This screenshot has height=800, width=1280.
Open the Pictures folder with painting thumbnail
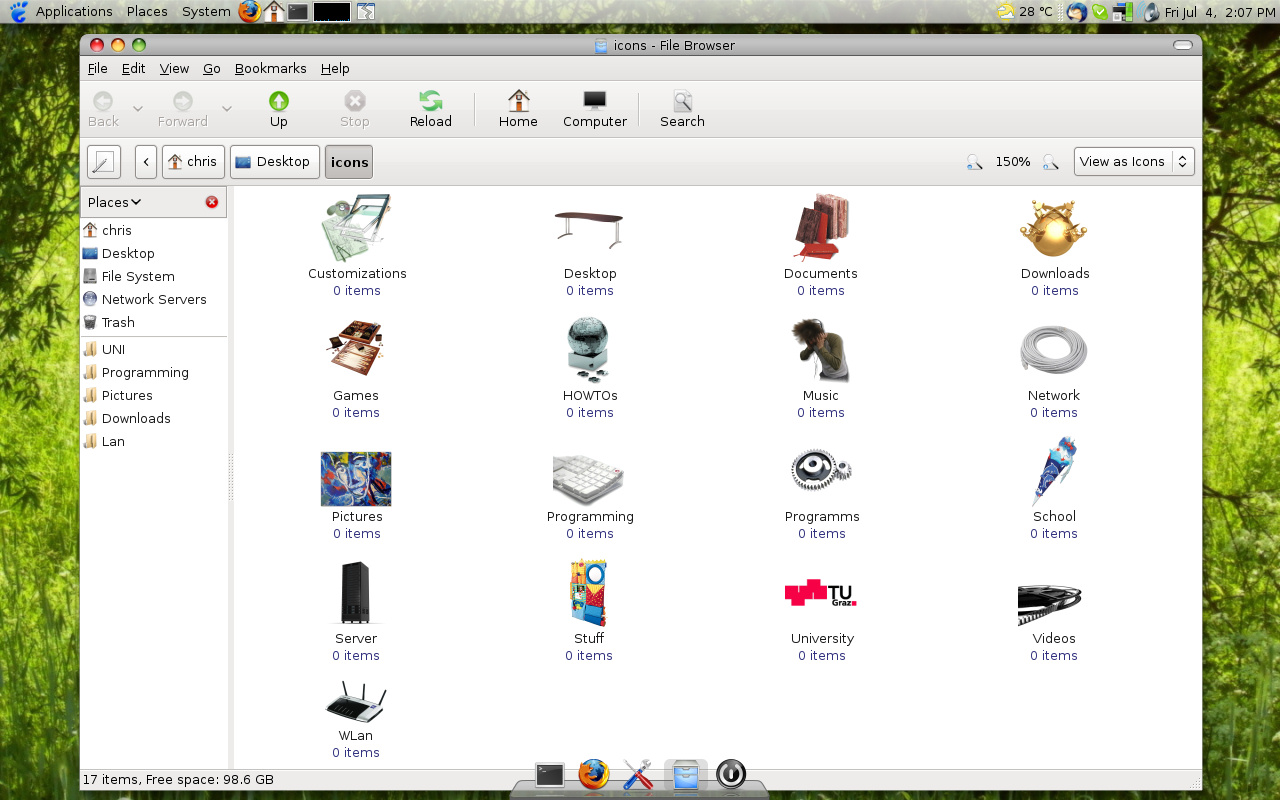click(x=356, y=478)
